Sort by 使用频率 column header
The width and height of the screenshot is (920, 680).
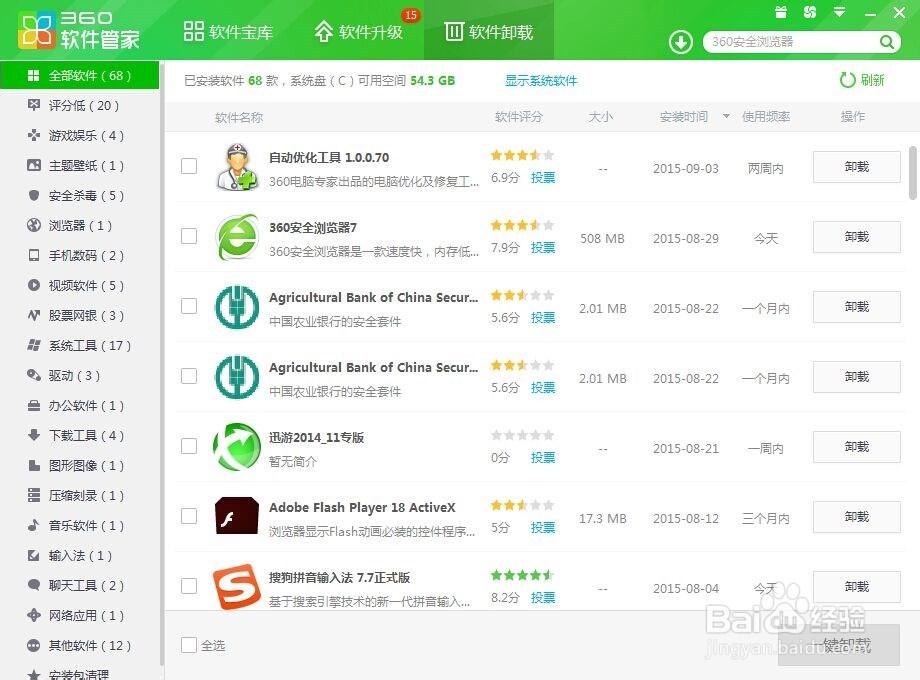click(766, 116)
